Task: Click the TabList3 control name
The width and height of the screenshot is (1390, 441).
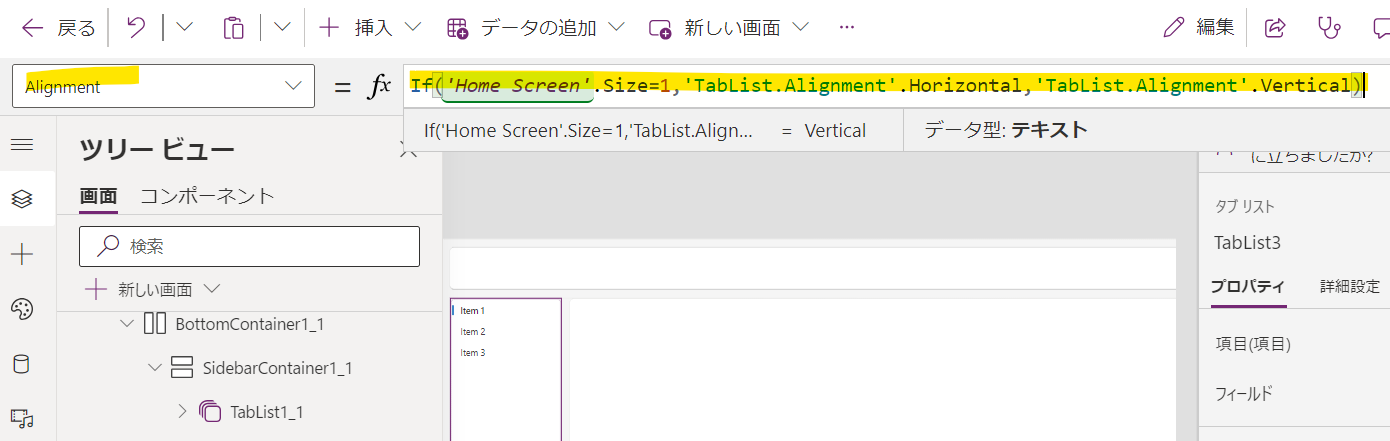Action: [x=1247, y=243]
